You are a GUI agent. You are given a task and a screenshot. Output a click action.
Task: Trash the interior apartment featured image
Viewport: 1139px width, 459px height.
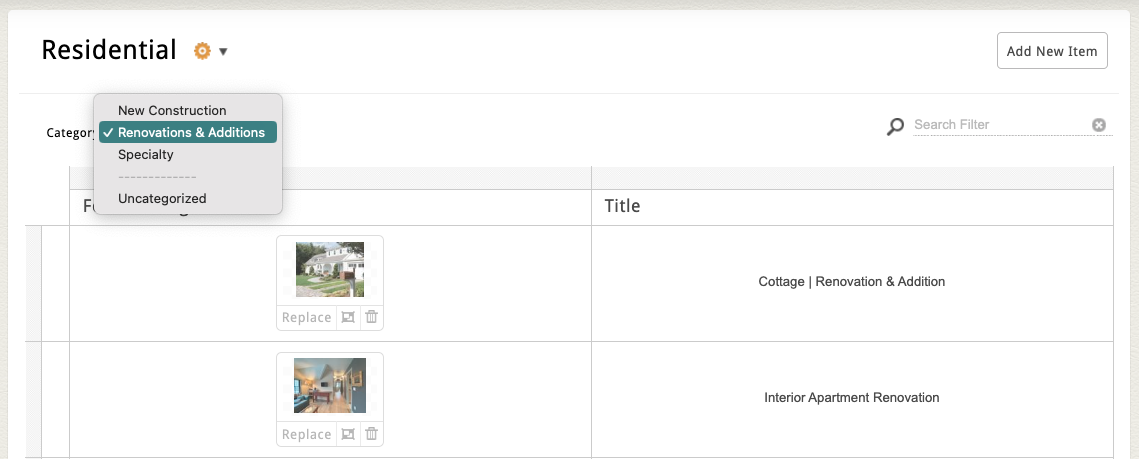[371, 434]
